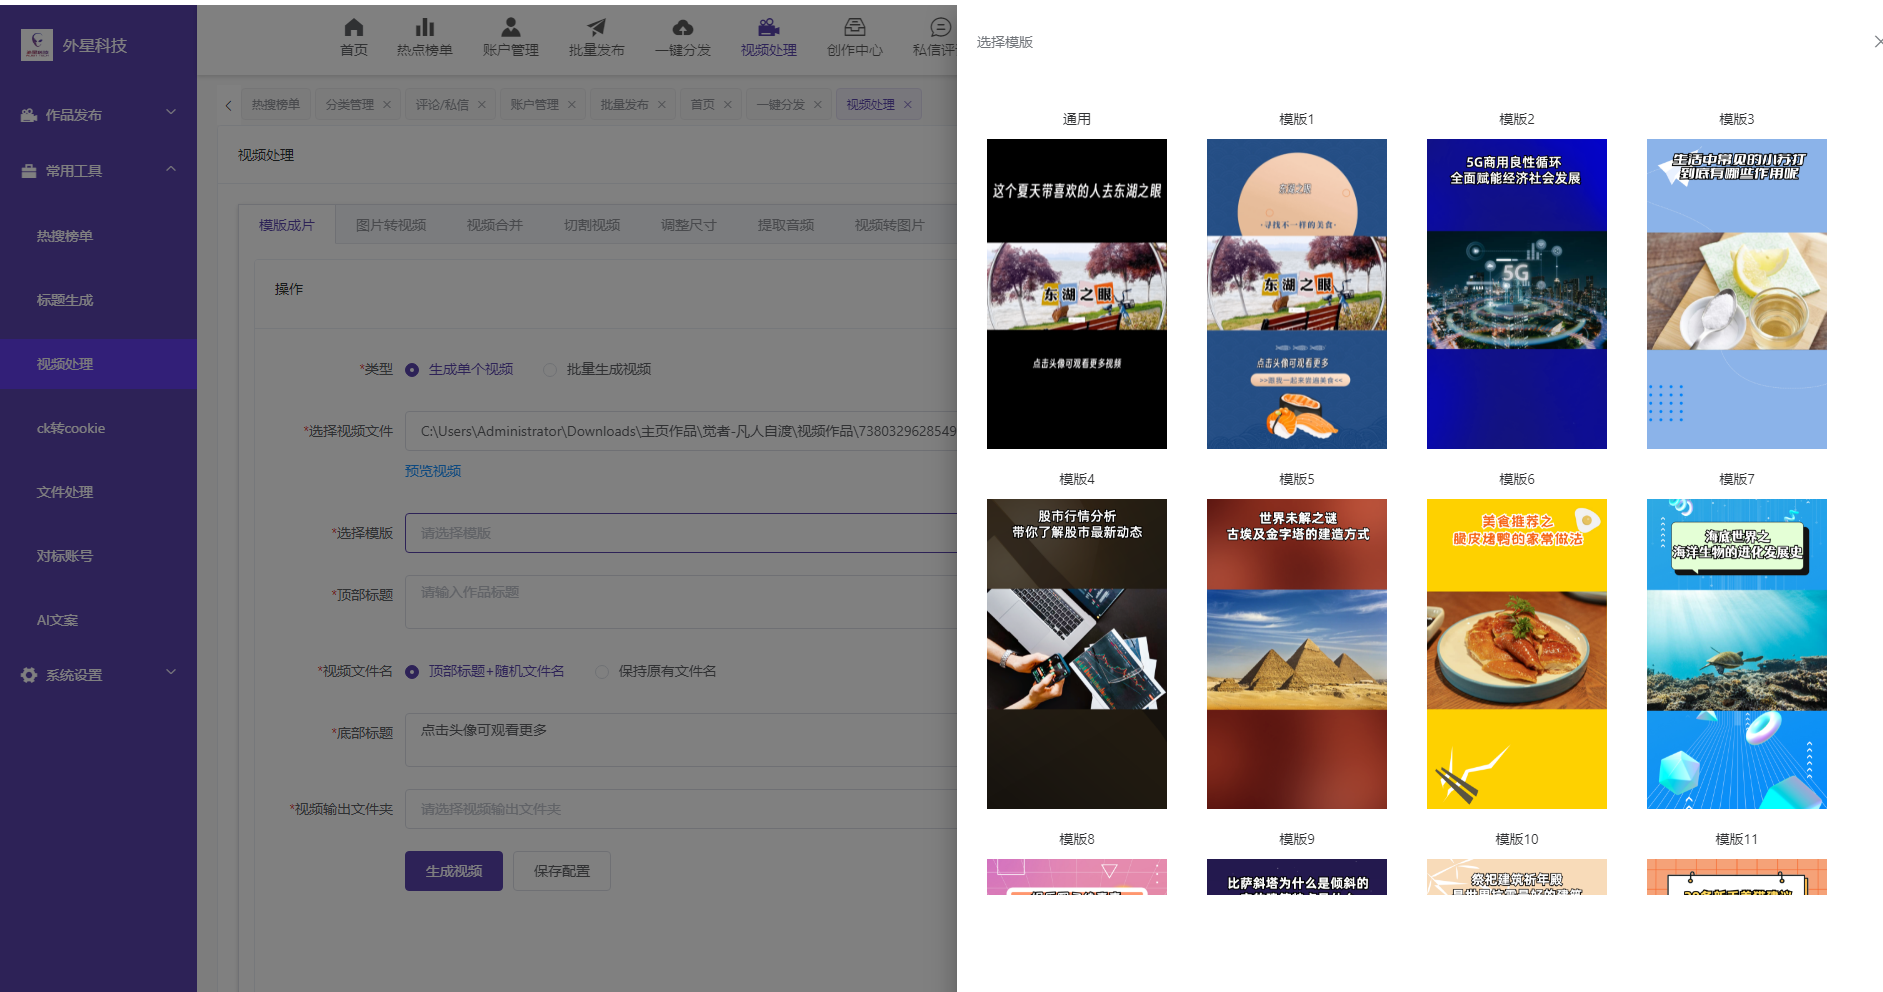This screenshot has width=1883, height=992.
Task: Open the 热点榜单 chart icon
Action: point(425,28)
